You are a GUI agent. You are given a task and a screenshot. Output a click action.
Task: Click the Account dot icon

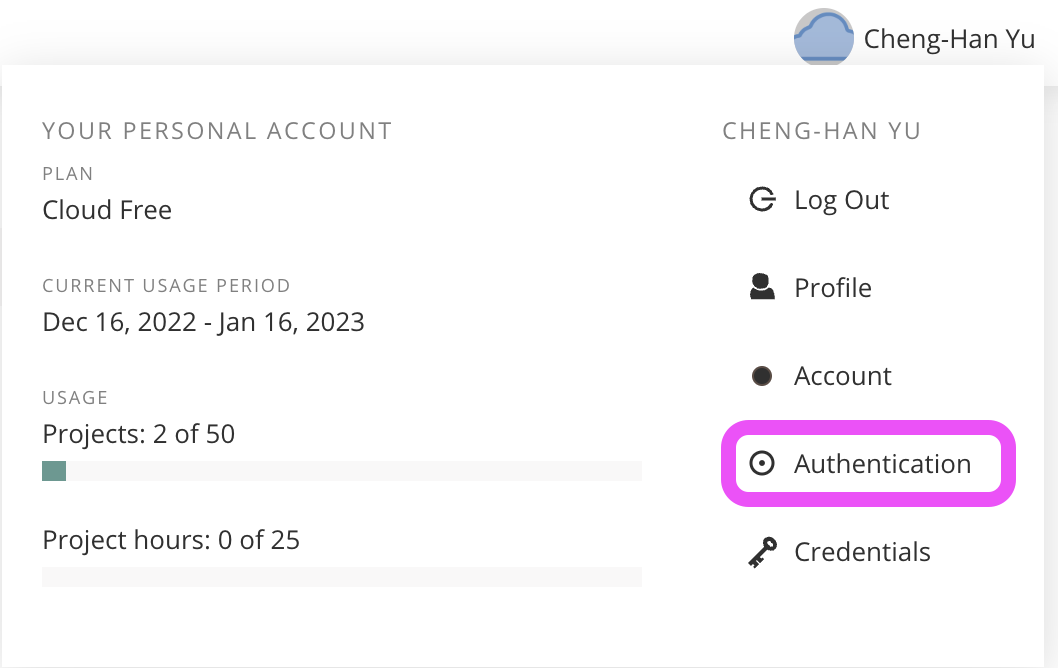point(762,376)
